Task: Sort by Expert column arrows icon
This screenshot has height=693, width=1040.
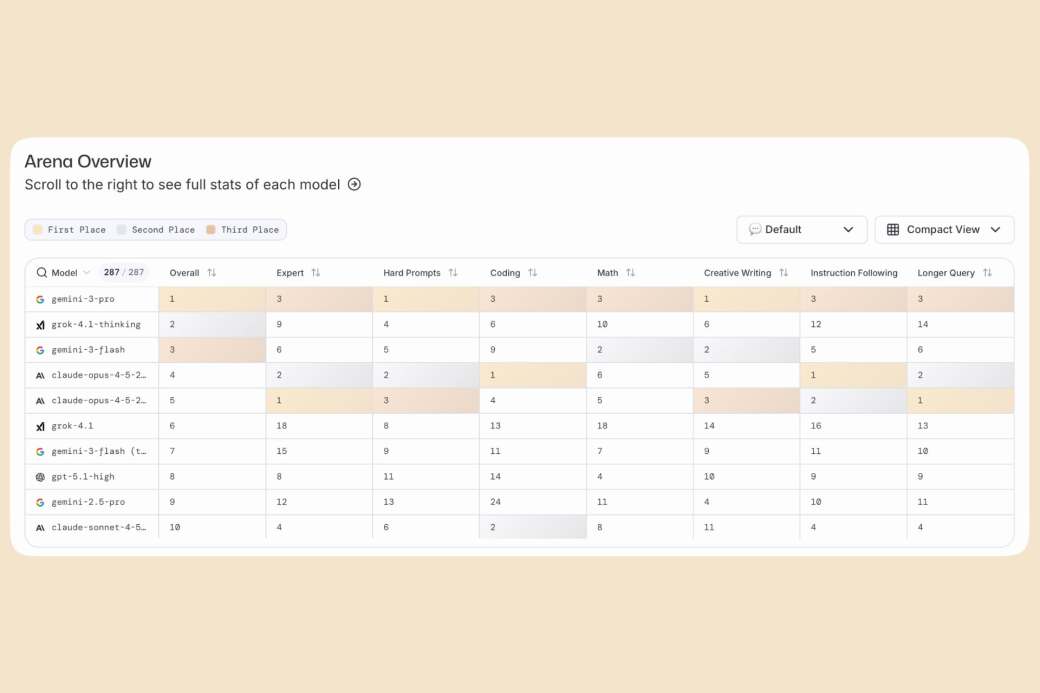Action: (316, 273)
